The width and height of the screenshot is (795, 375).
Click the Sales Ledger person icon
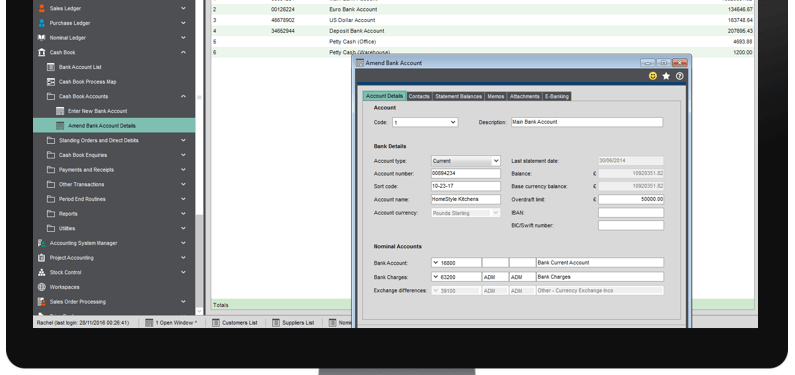tap(42, 8)
